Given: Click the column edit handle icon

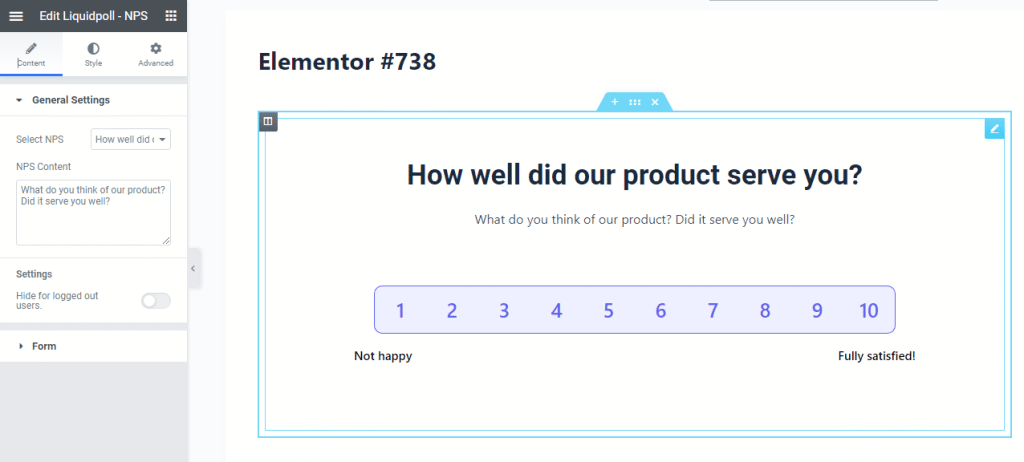Looking at the screenshot, I should [x=268, y=122].
